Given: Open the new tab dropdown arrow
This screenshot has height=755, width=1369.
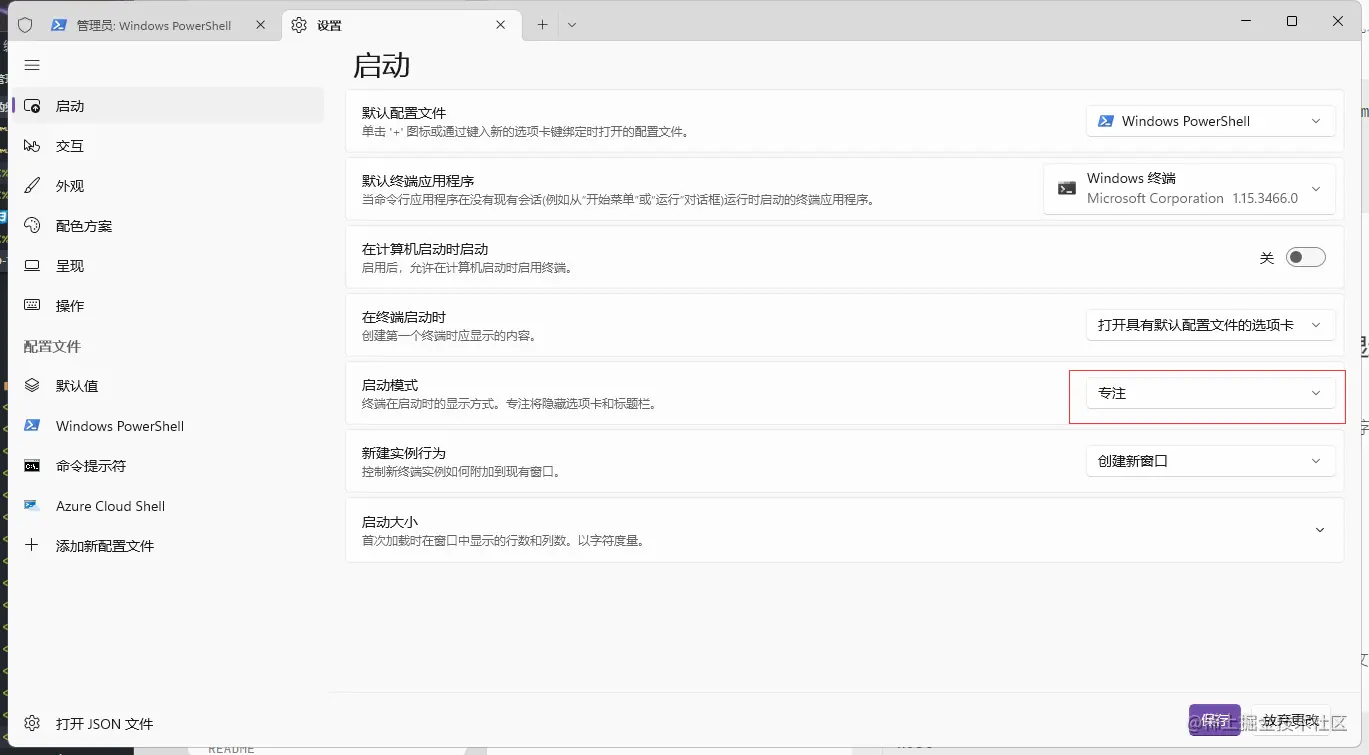Looking at the screenshot, I should 572,23.
